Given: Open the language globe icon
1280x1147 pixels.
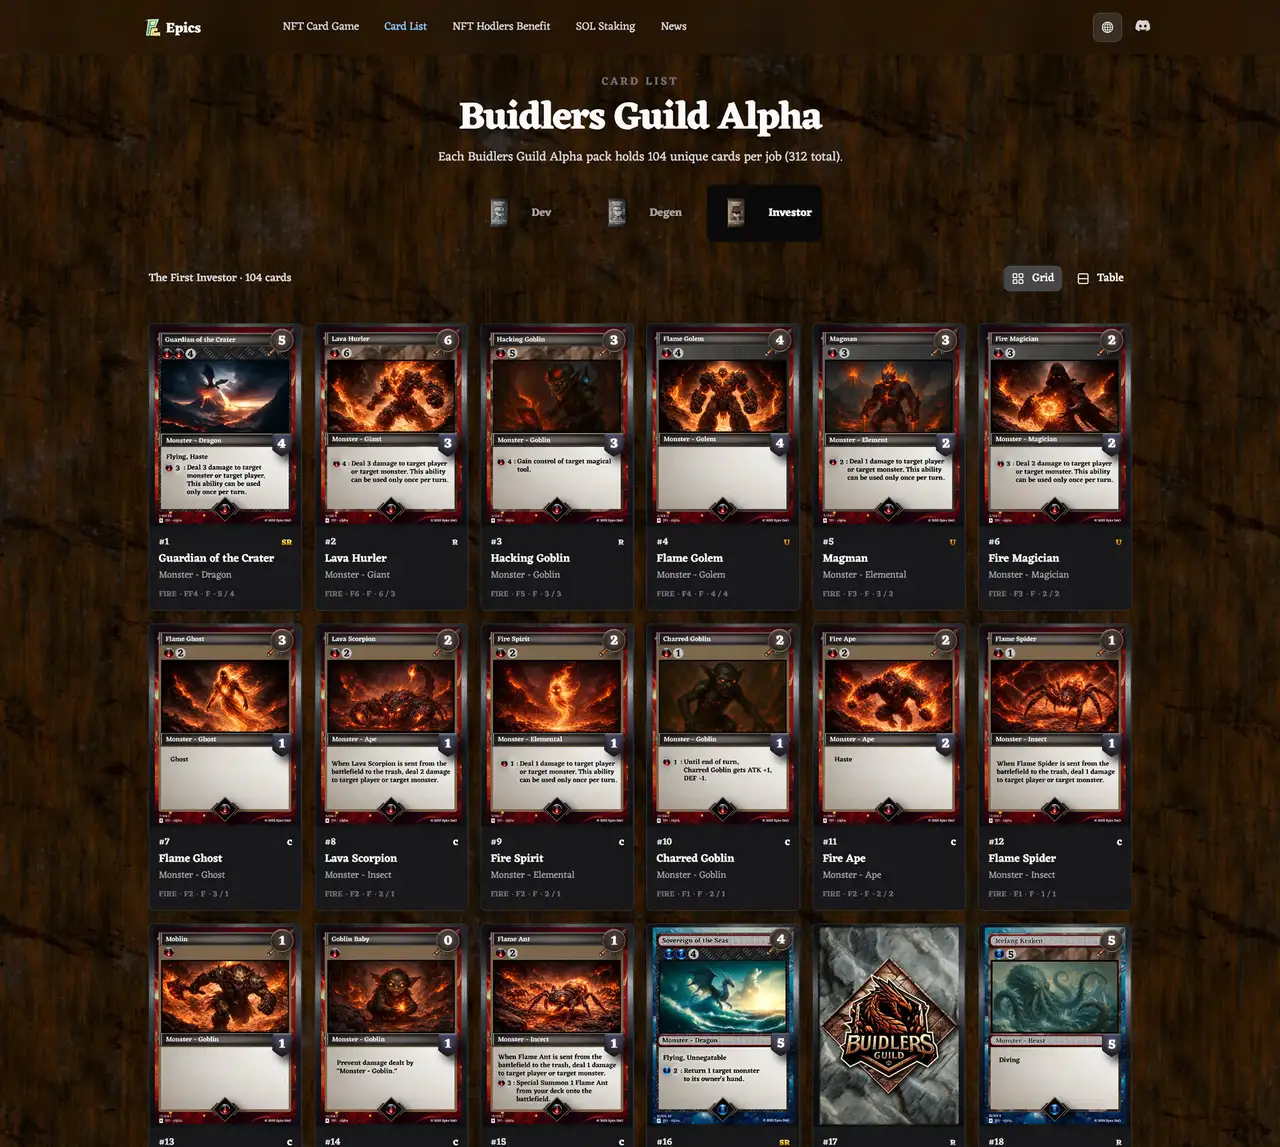Looking at the screenshot, I should click(1106, 27).
